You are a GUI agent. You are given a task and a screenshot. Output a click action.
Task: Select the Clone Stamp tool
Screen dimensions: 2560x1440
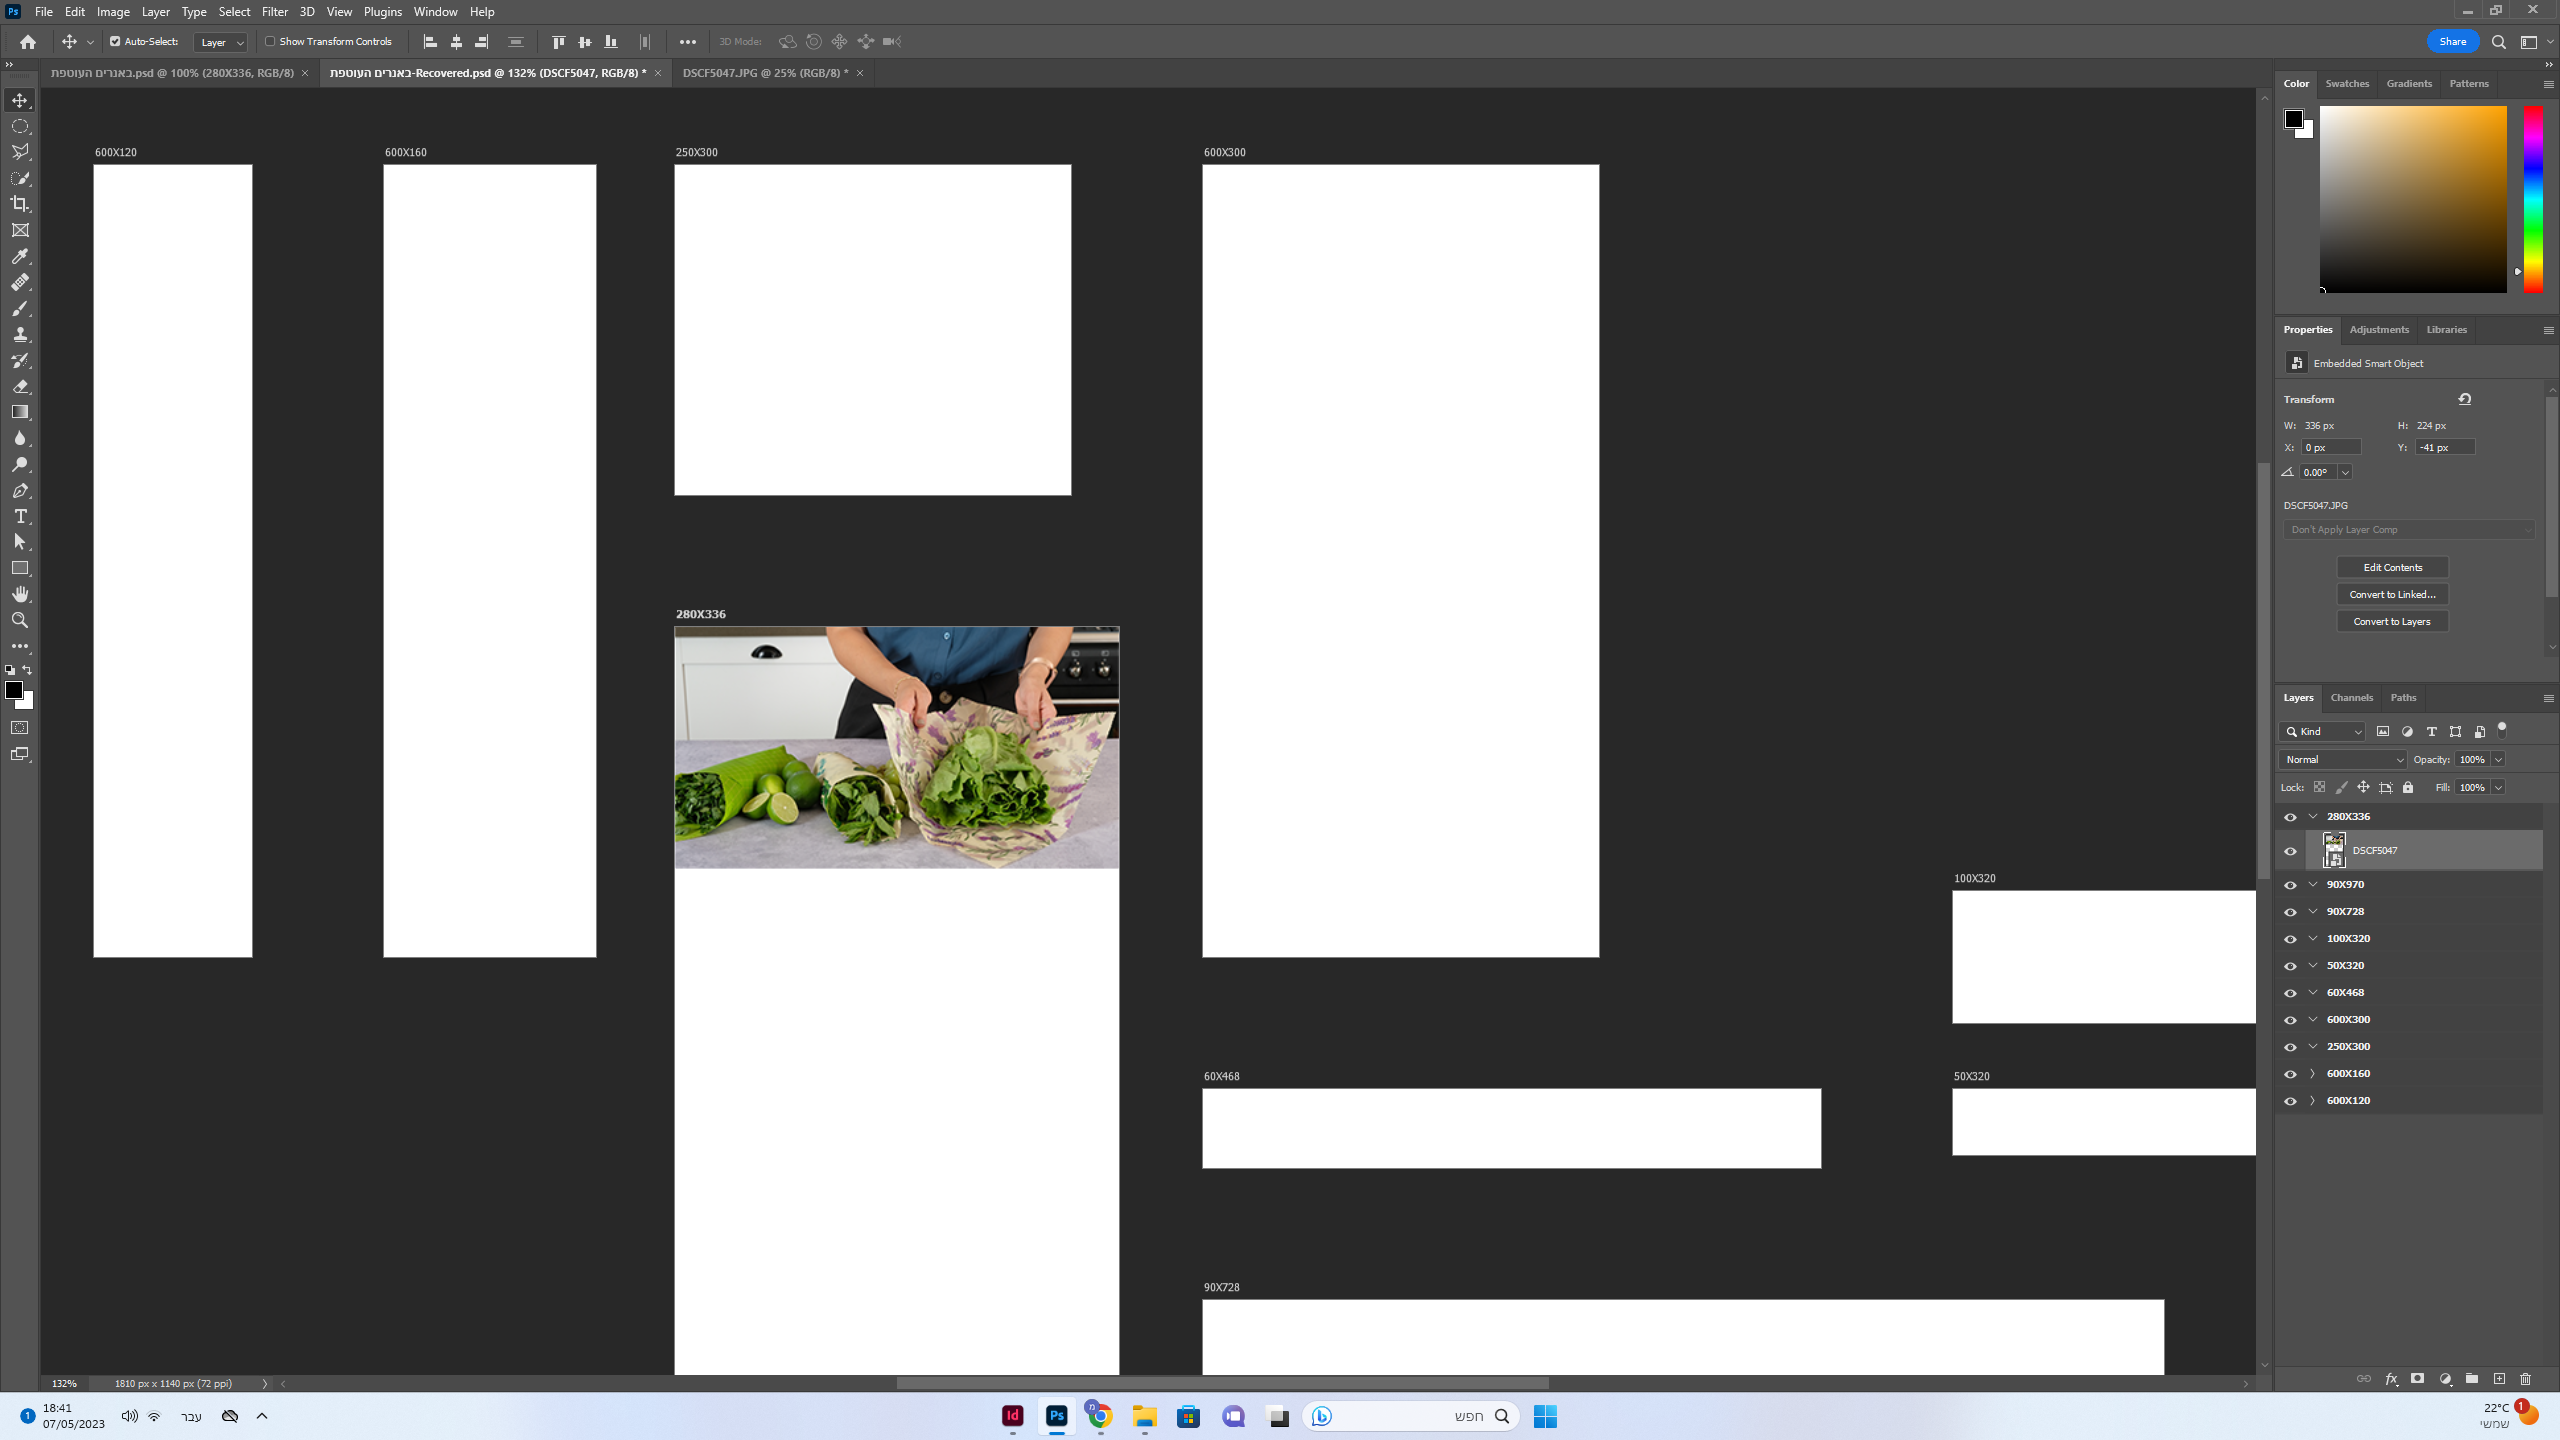click(20, 334)
